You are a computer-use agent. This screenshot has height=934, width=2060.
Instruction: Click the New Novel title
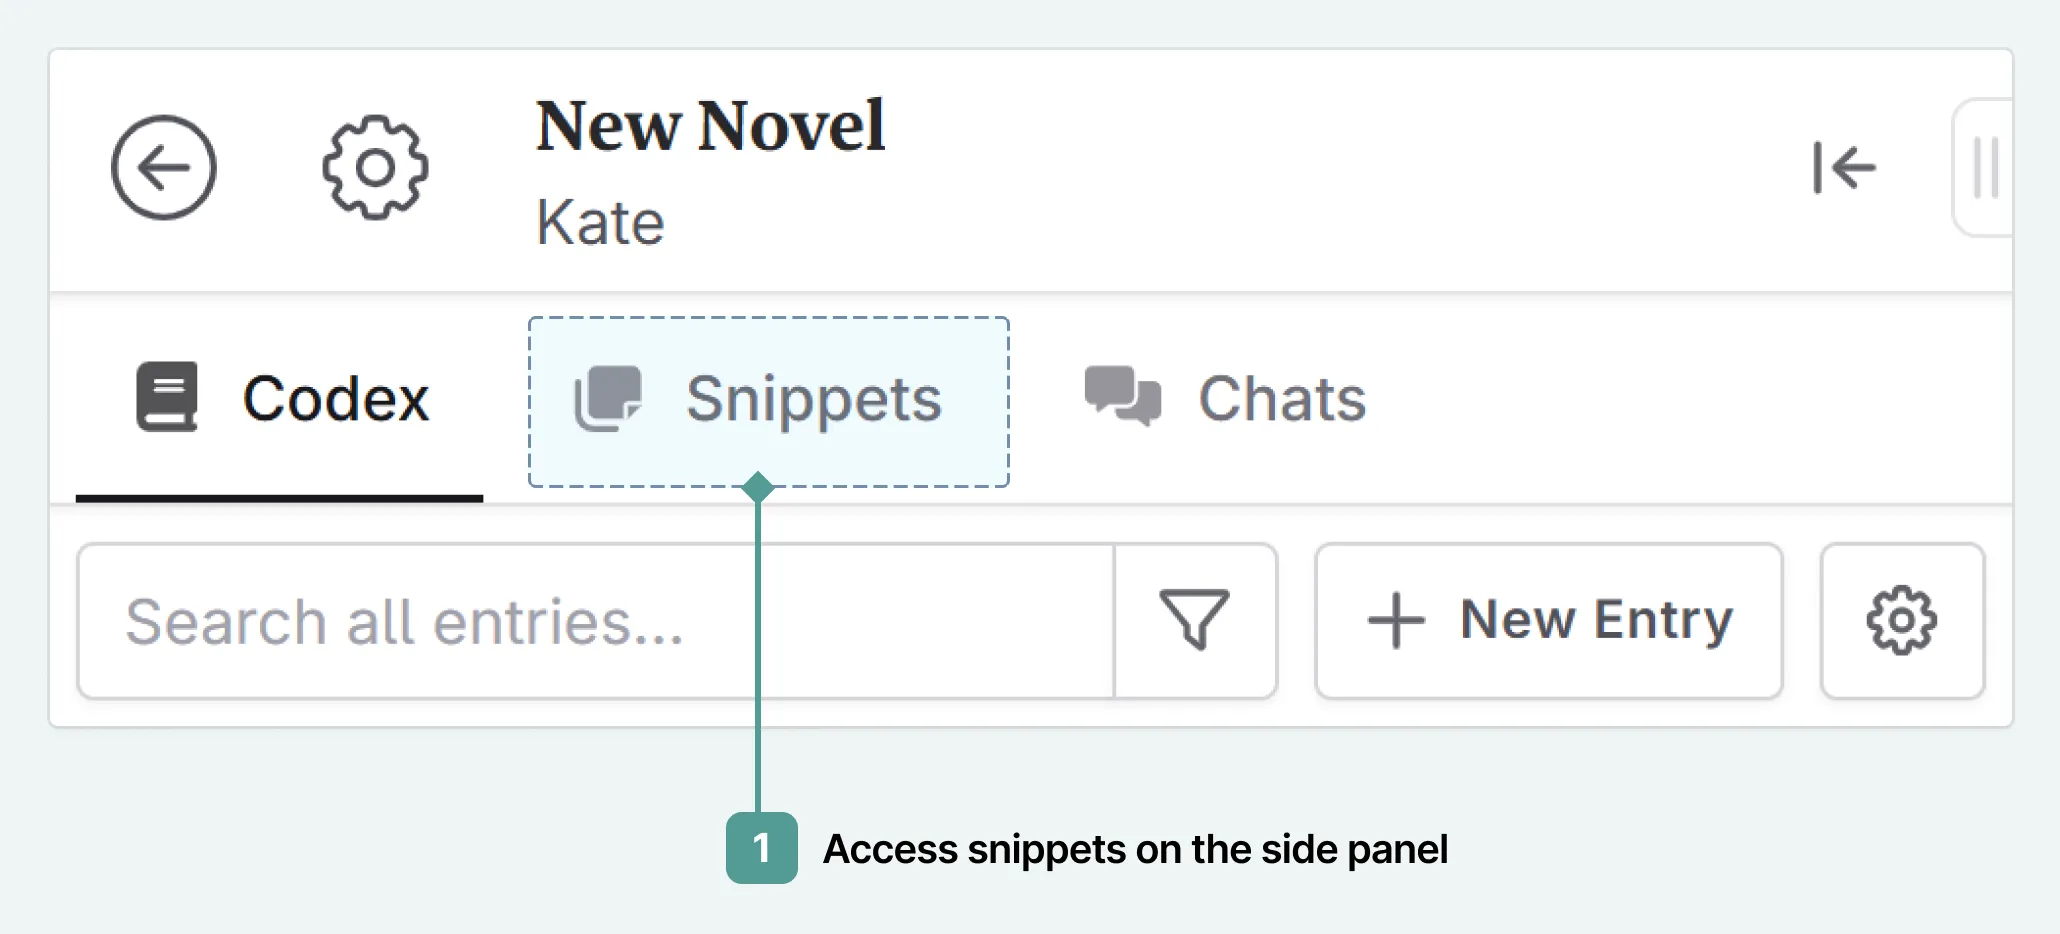(709, 125)
